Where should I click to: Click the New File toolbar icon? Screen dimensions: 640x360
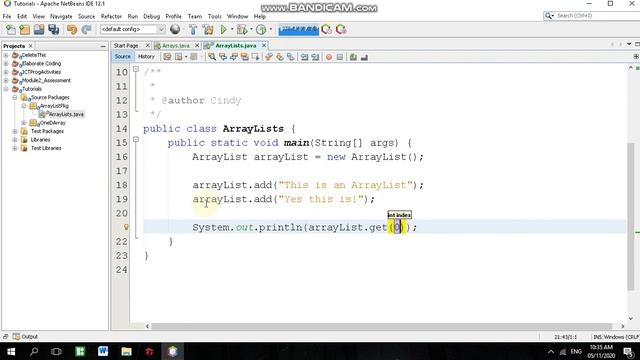[x=11, y=29]
